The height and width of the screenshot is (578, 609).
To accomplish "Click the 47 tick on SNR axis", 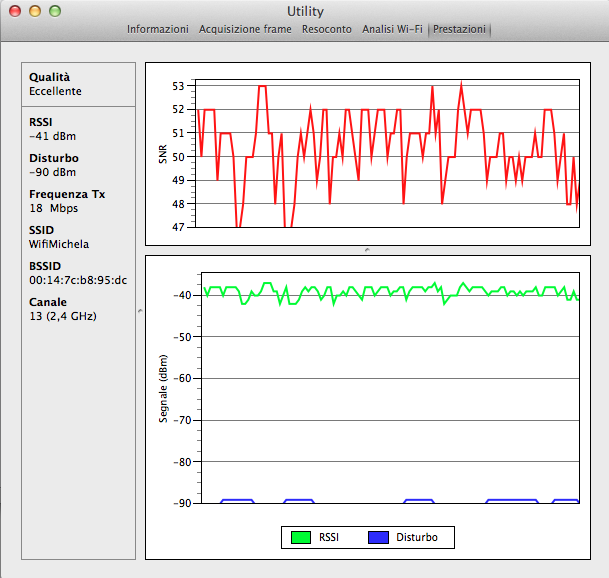I will point(178,227).
